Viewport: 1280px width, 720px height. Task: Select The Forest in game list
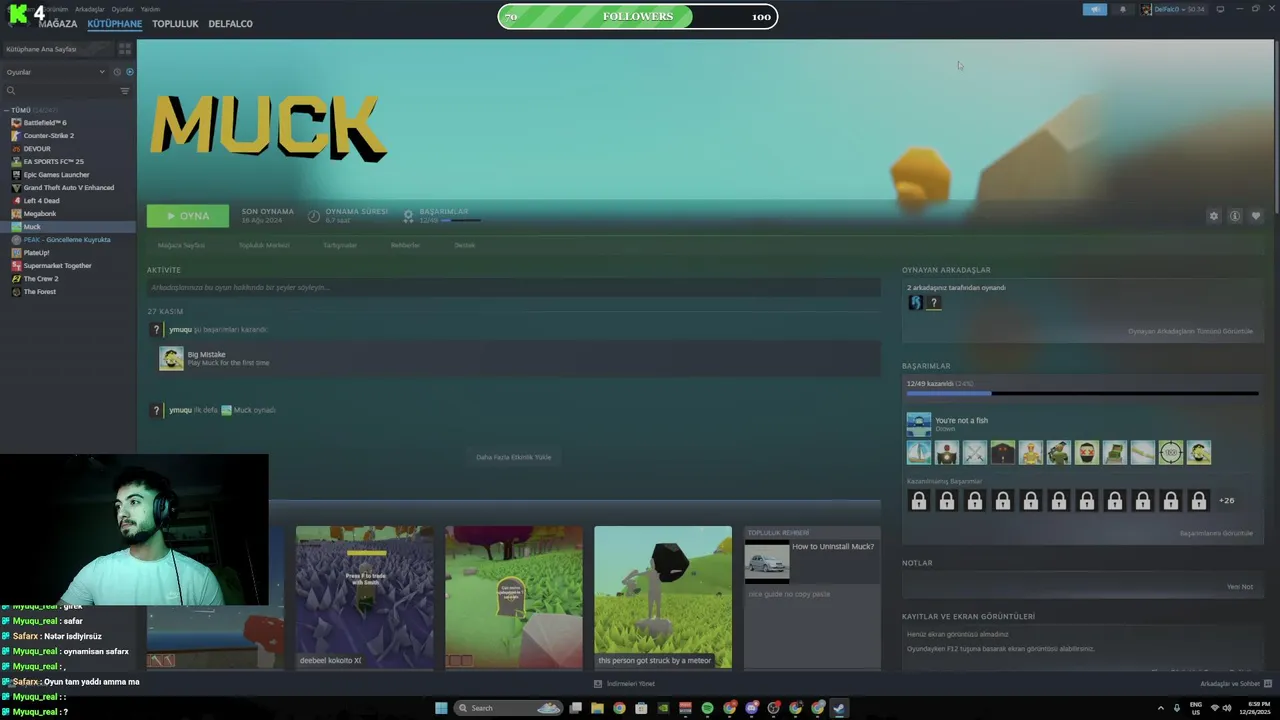point(68,292)
